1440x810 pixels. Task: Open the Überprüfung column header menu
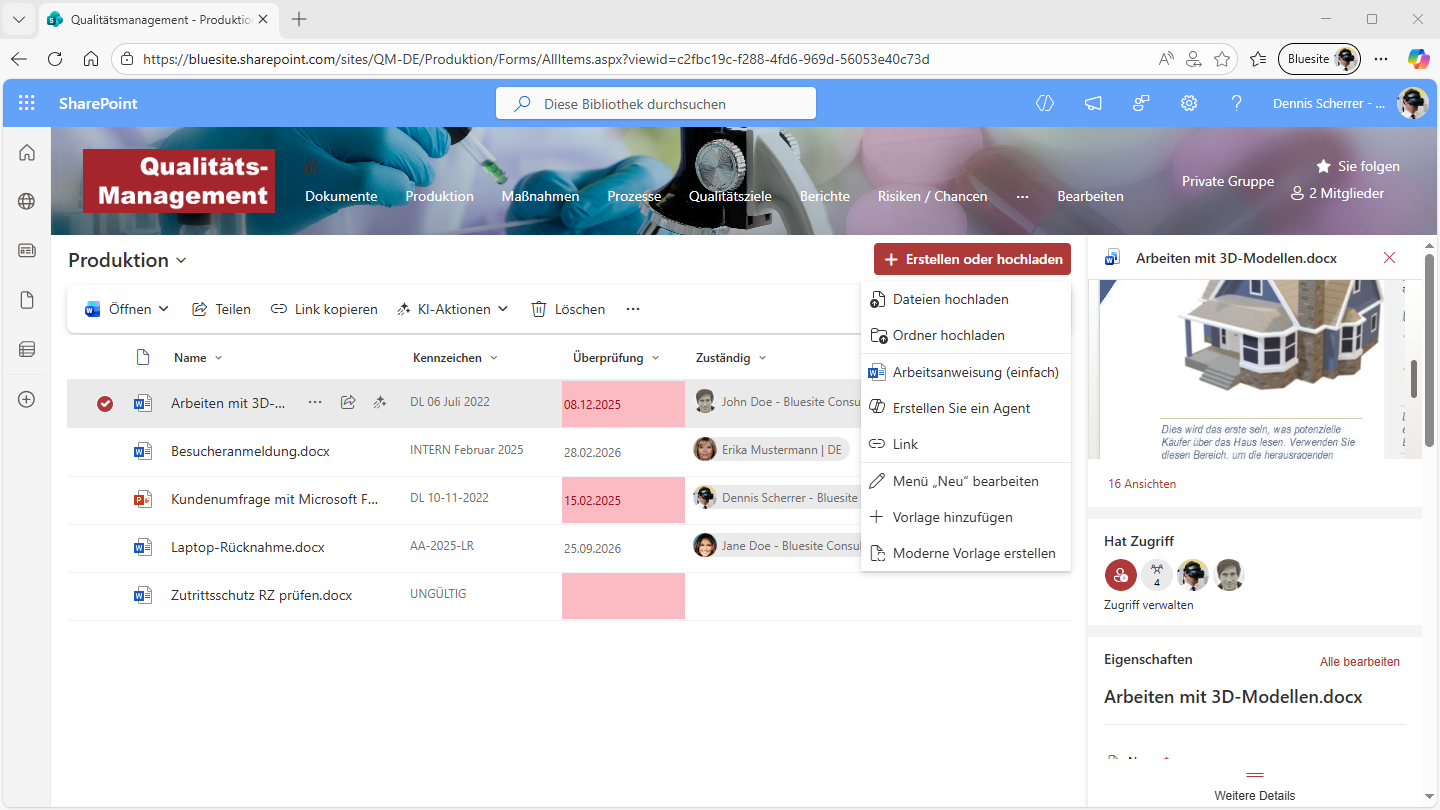(615, 358)
